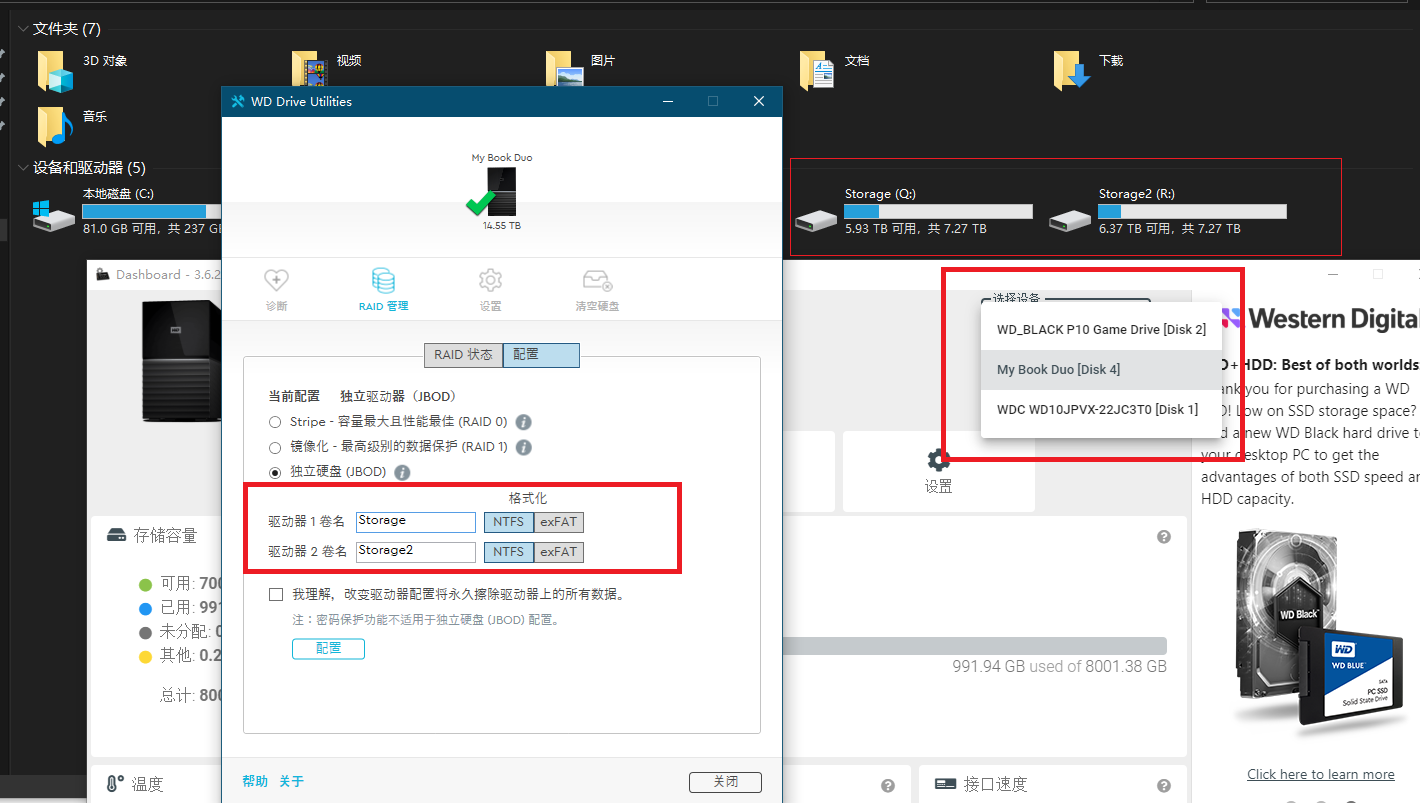The image size is (1420, 803).
Task: Collapse the 设备和驱动器 (5) group in Explorer
Action: [24, 168]
